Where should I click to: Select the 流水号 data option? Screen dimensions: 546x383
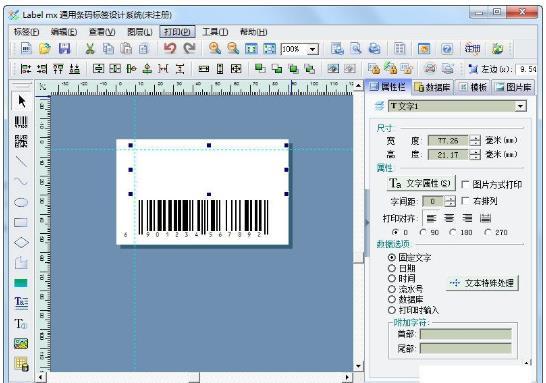click(x=392, y=289)
